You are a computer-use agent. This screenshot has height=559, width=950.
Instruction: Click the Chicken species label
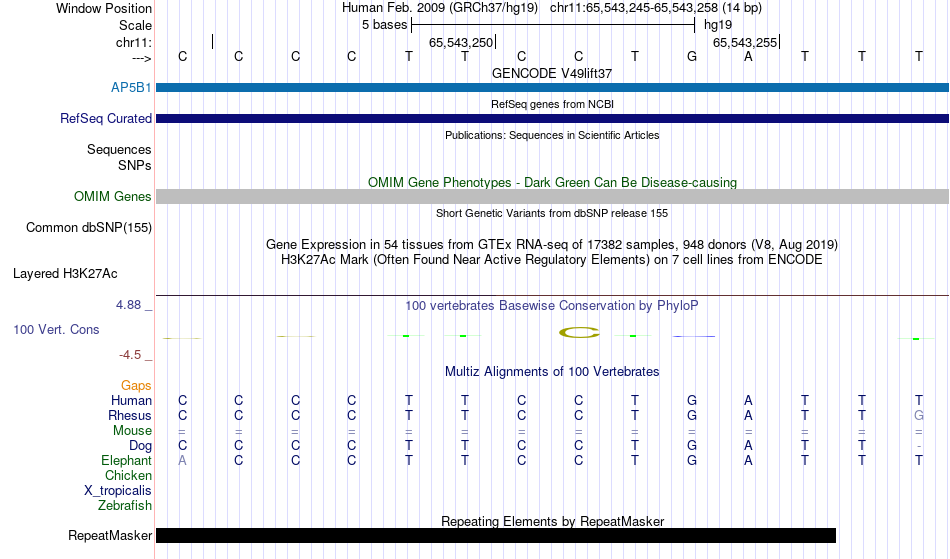point(128,476)
